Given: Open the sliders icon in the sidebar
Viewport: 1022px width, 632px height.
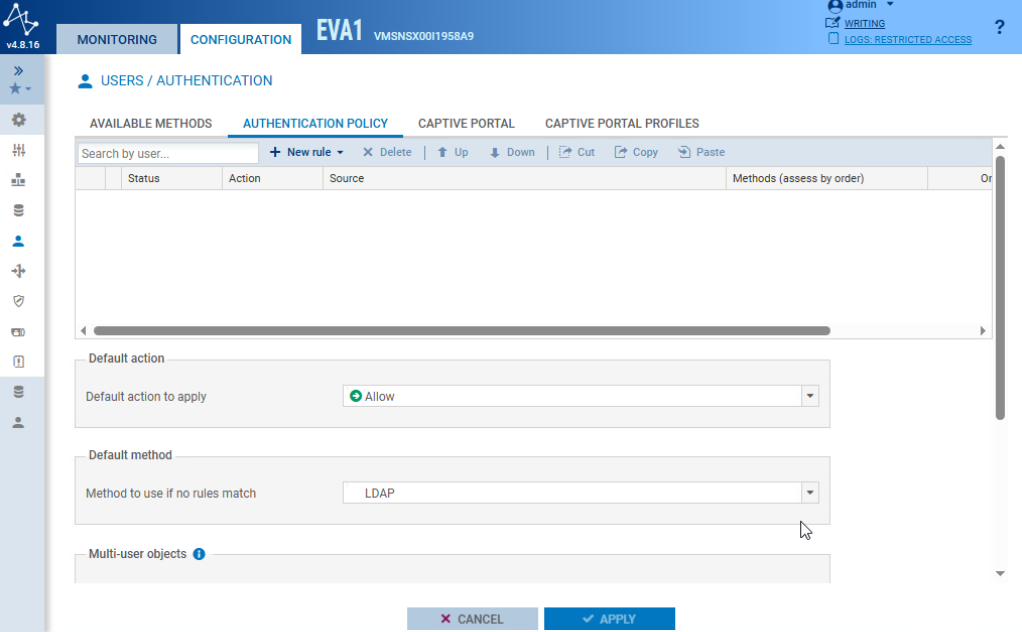Looking at the screenshot, I should pos(19,150).
